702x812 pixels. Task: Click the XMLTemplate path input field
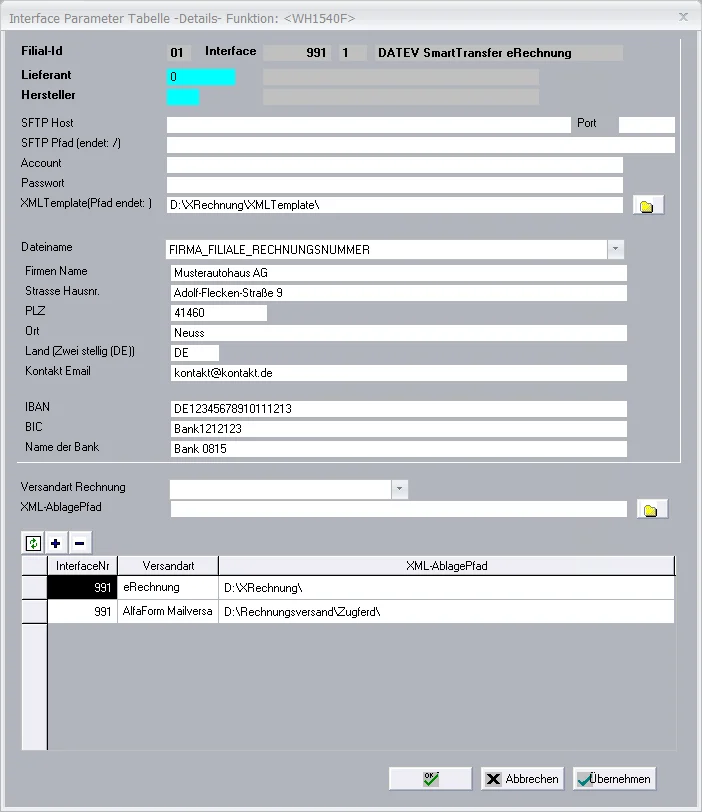394,205
